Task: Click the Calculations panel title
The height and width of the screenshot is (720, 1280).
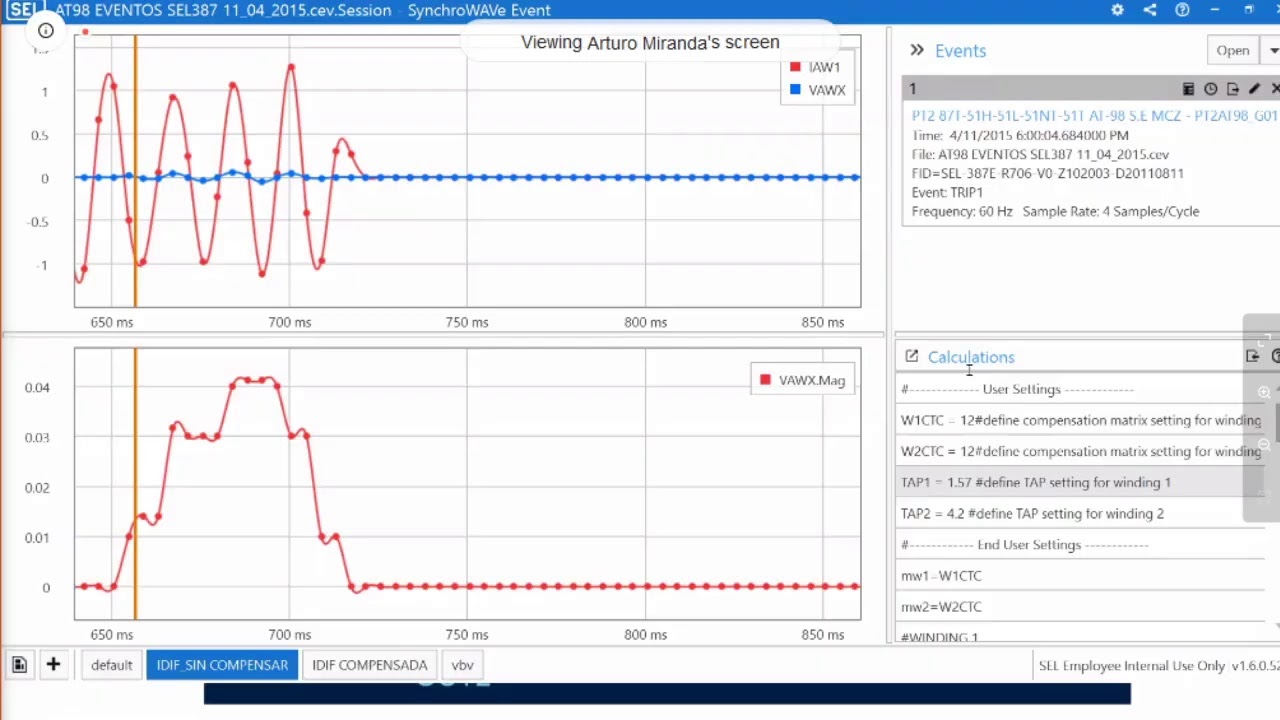Action: pos(971,357)
